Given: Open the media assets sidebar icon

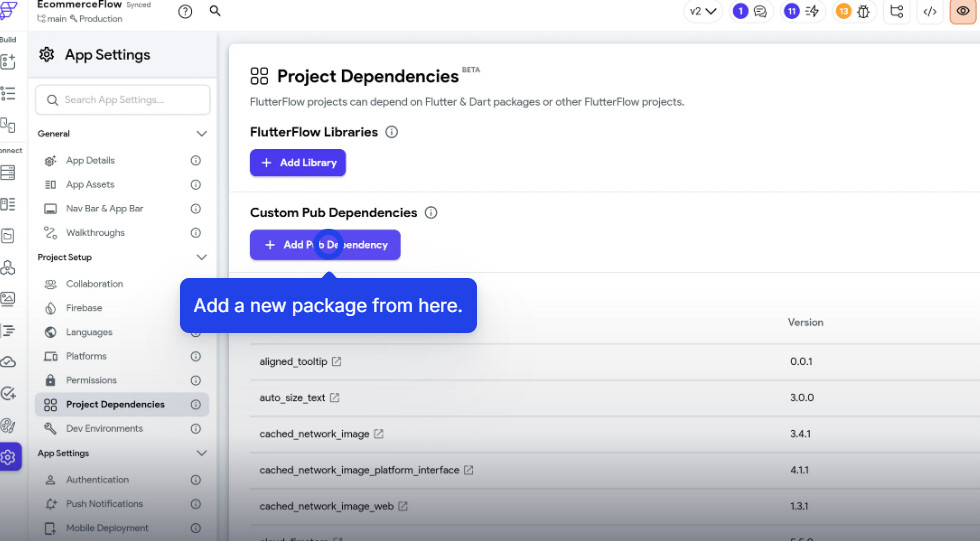Looking at the screenshot, I should pos(8,299).
